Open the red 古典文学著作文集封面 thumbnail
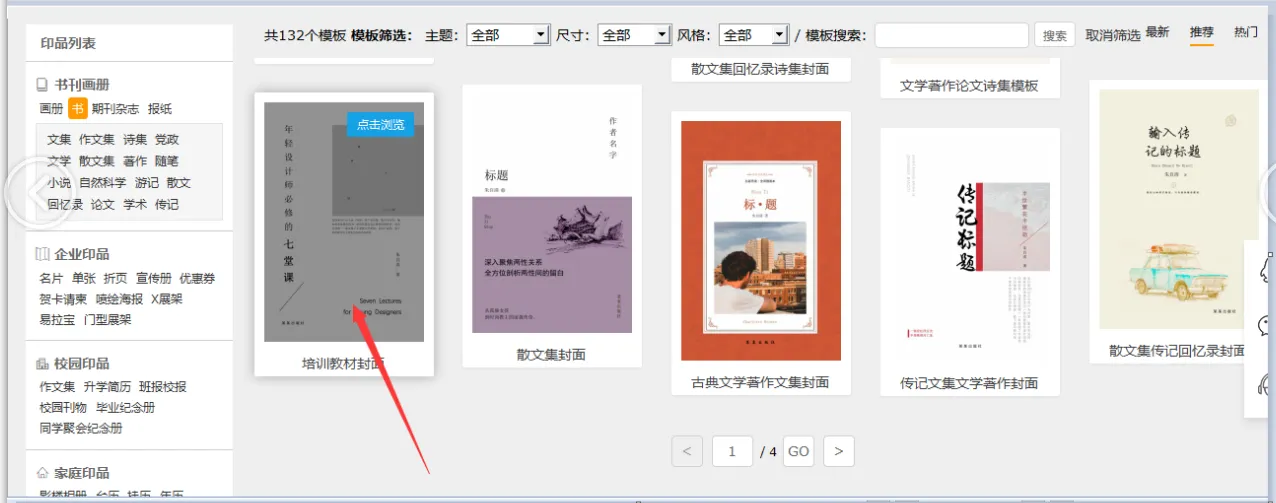The image size is (1276, 503). (x=761, y=241)
